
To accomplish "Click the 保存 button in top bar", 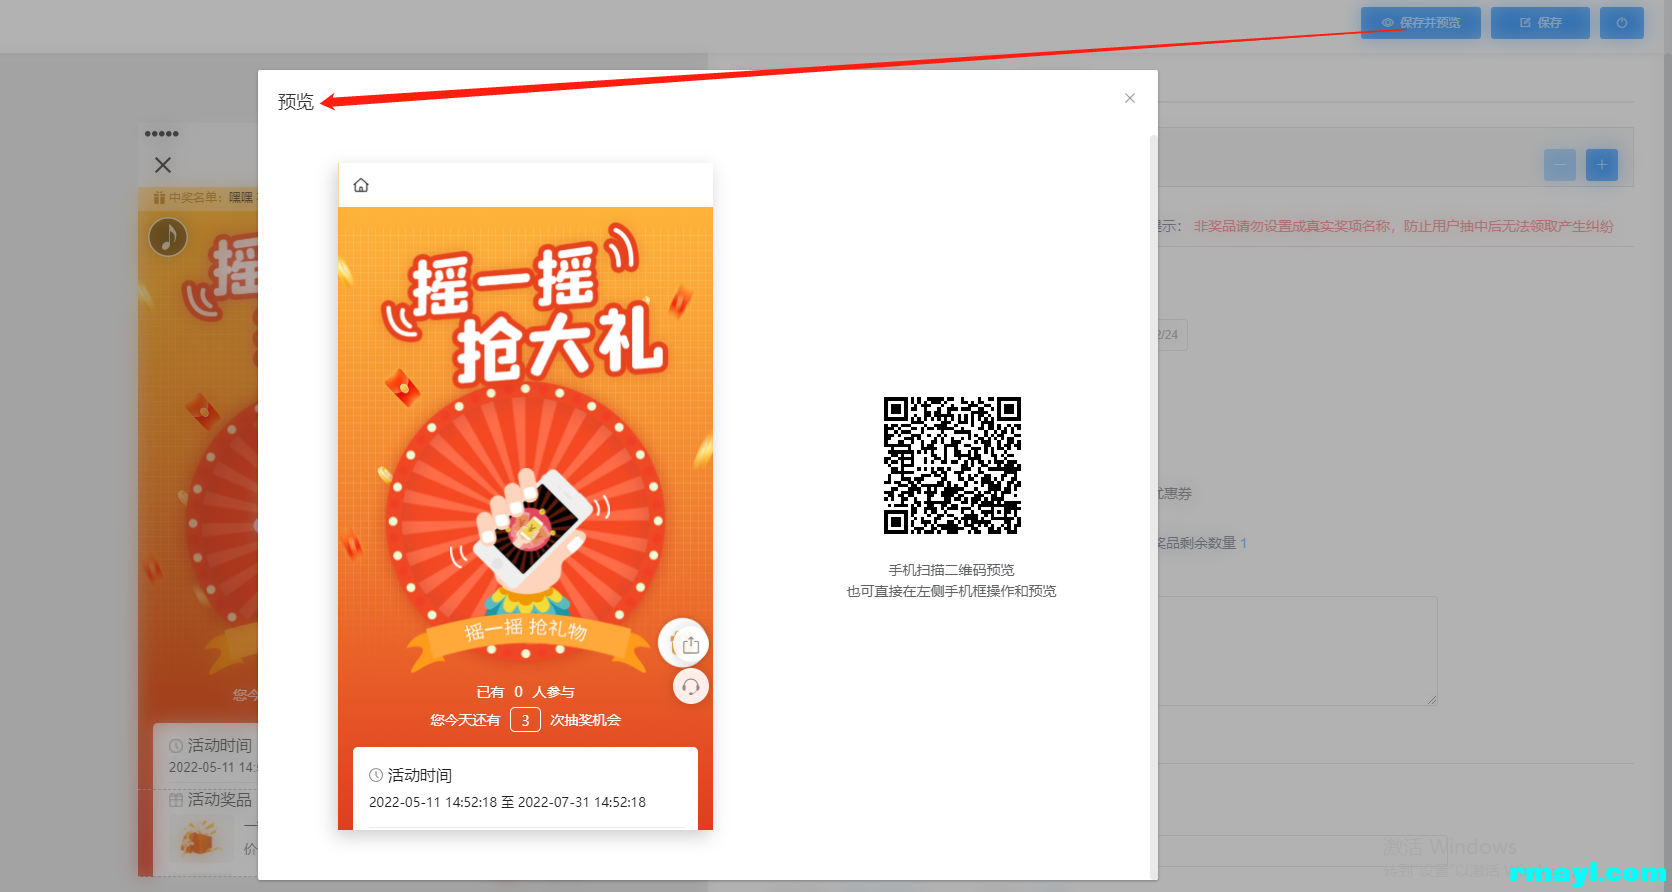I will click(x=1540, y=23).
